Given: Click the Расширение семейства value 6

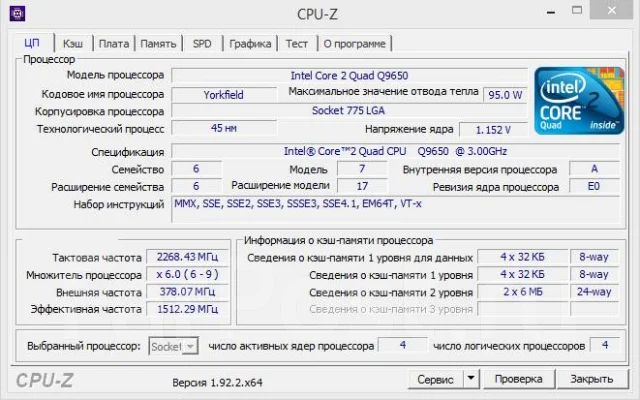Looking at the screenshot, I should click(x=196, y=186).
